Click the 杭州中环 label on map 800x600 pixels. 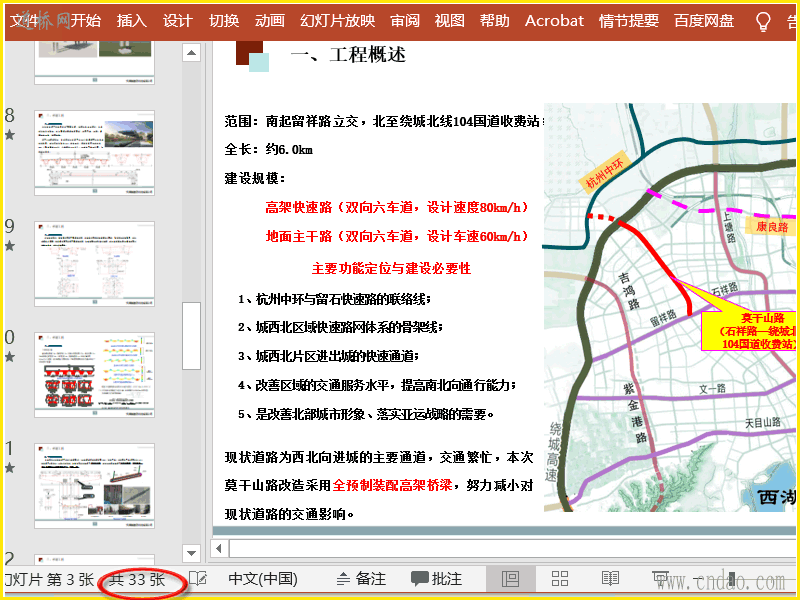(x=605, y=172)
